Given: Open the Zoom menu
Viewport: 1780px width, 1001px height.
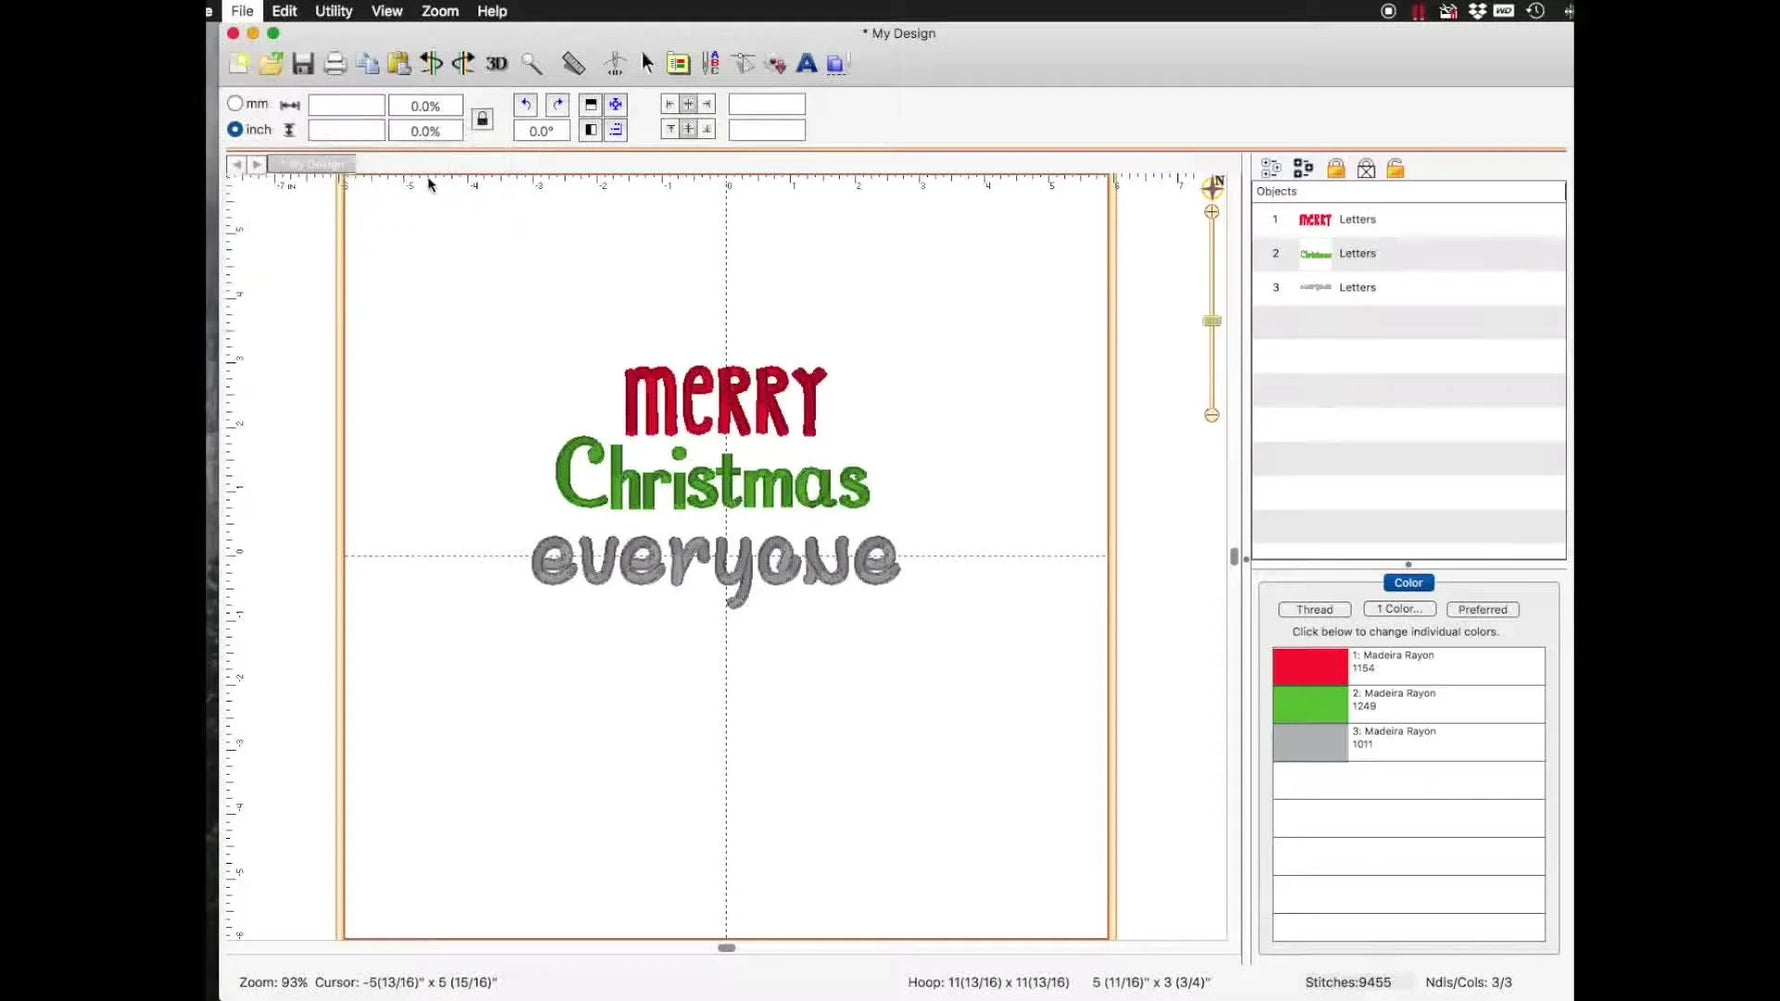Looking at the screenshot, I should [440, 11].
